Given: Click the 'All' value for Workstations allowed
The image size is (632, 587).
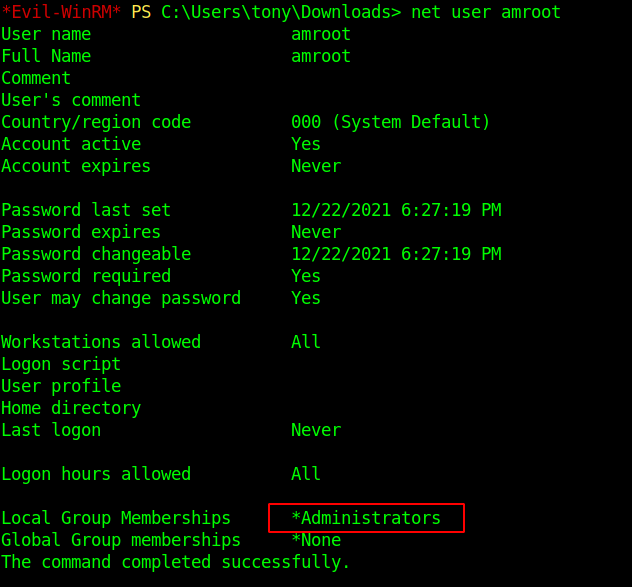Looking at the screenshot, I should point(306,342).
